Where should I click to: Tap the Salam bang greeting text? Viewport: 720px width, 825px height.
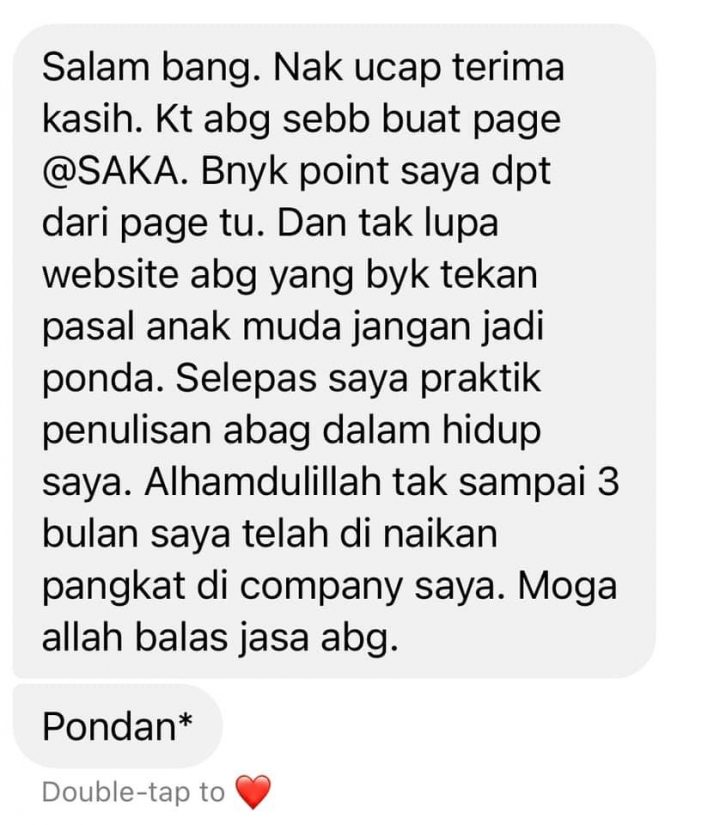(x=151, y=69)
